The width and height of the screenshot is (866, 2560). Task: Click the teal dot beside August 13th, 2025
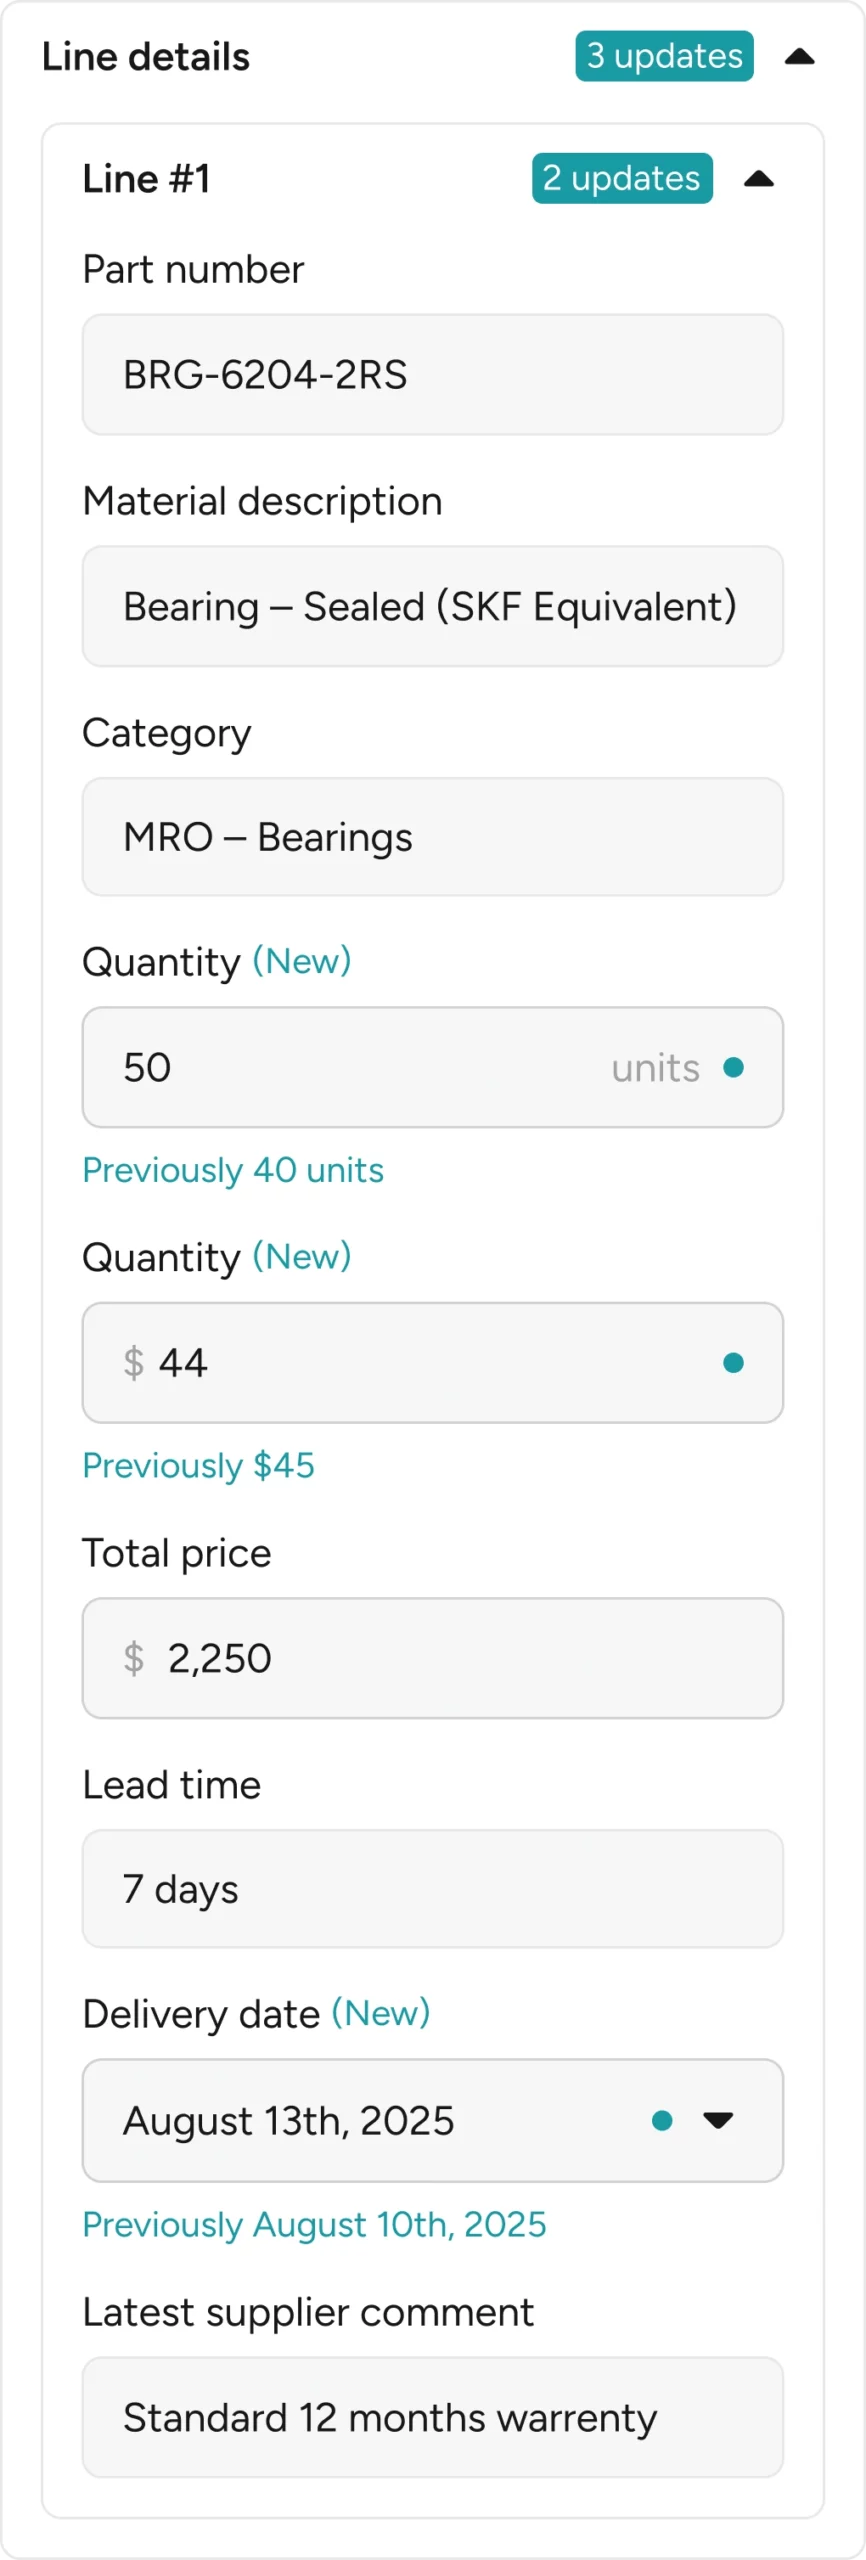pyautogui.click(x=662, y=2120)
